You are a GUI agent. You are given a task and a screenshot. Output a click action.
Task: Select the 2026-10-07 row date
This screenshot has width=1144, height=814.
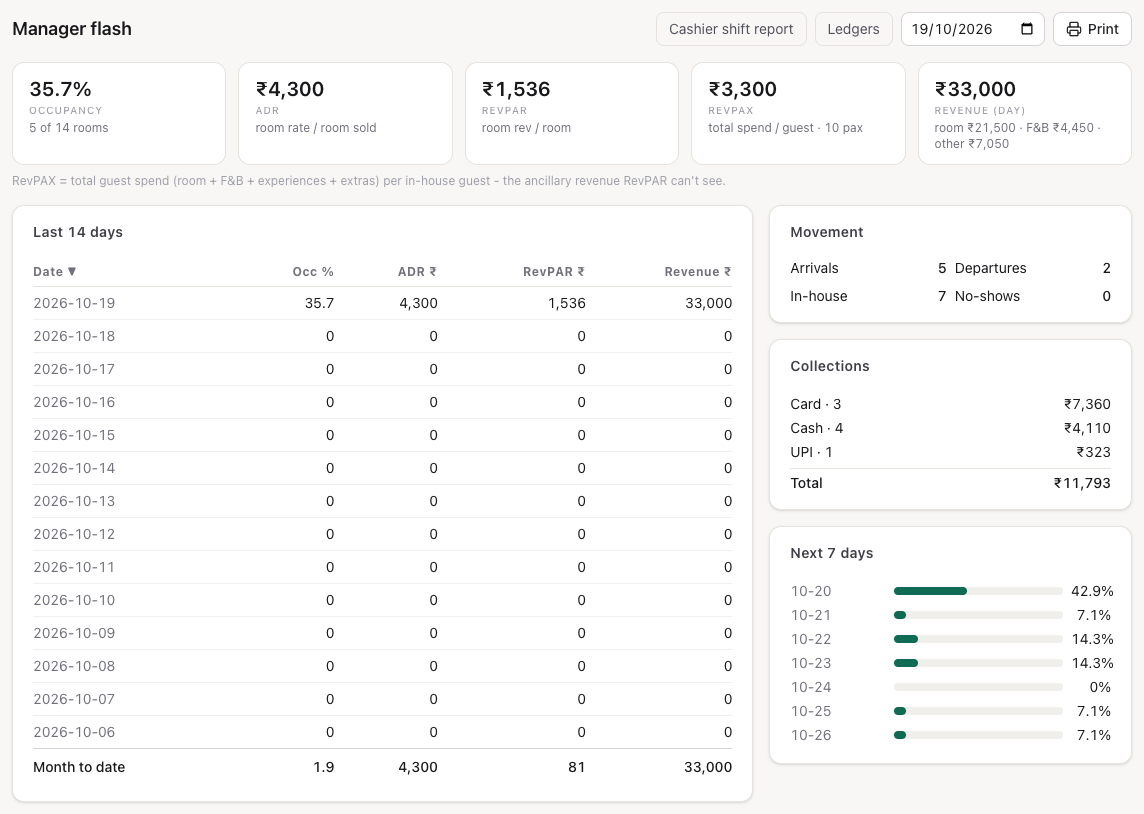(x=74, y=699)
